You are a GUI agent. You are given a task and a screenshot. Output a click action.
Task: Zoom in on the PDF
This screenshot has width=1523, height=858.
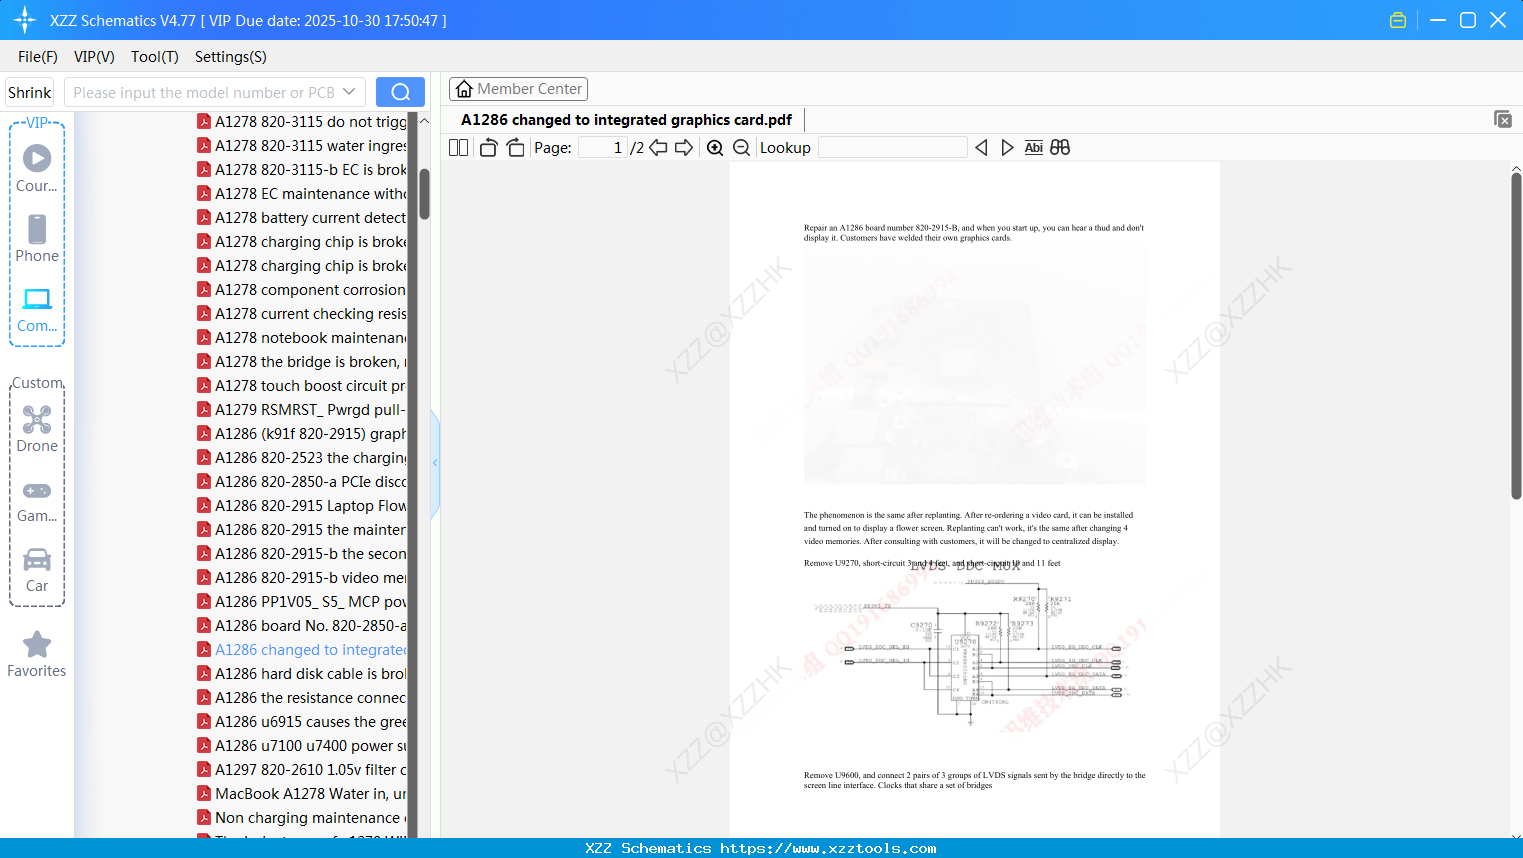[715, 148]
